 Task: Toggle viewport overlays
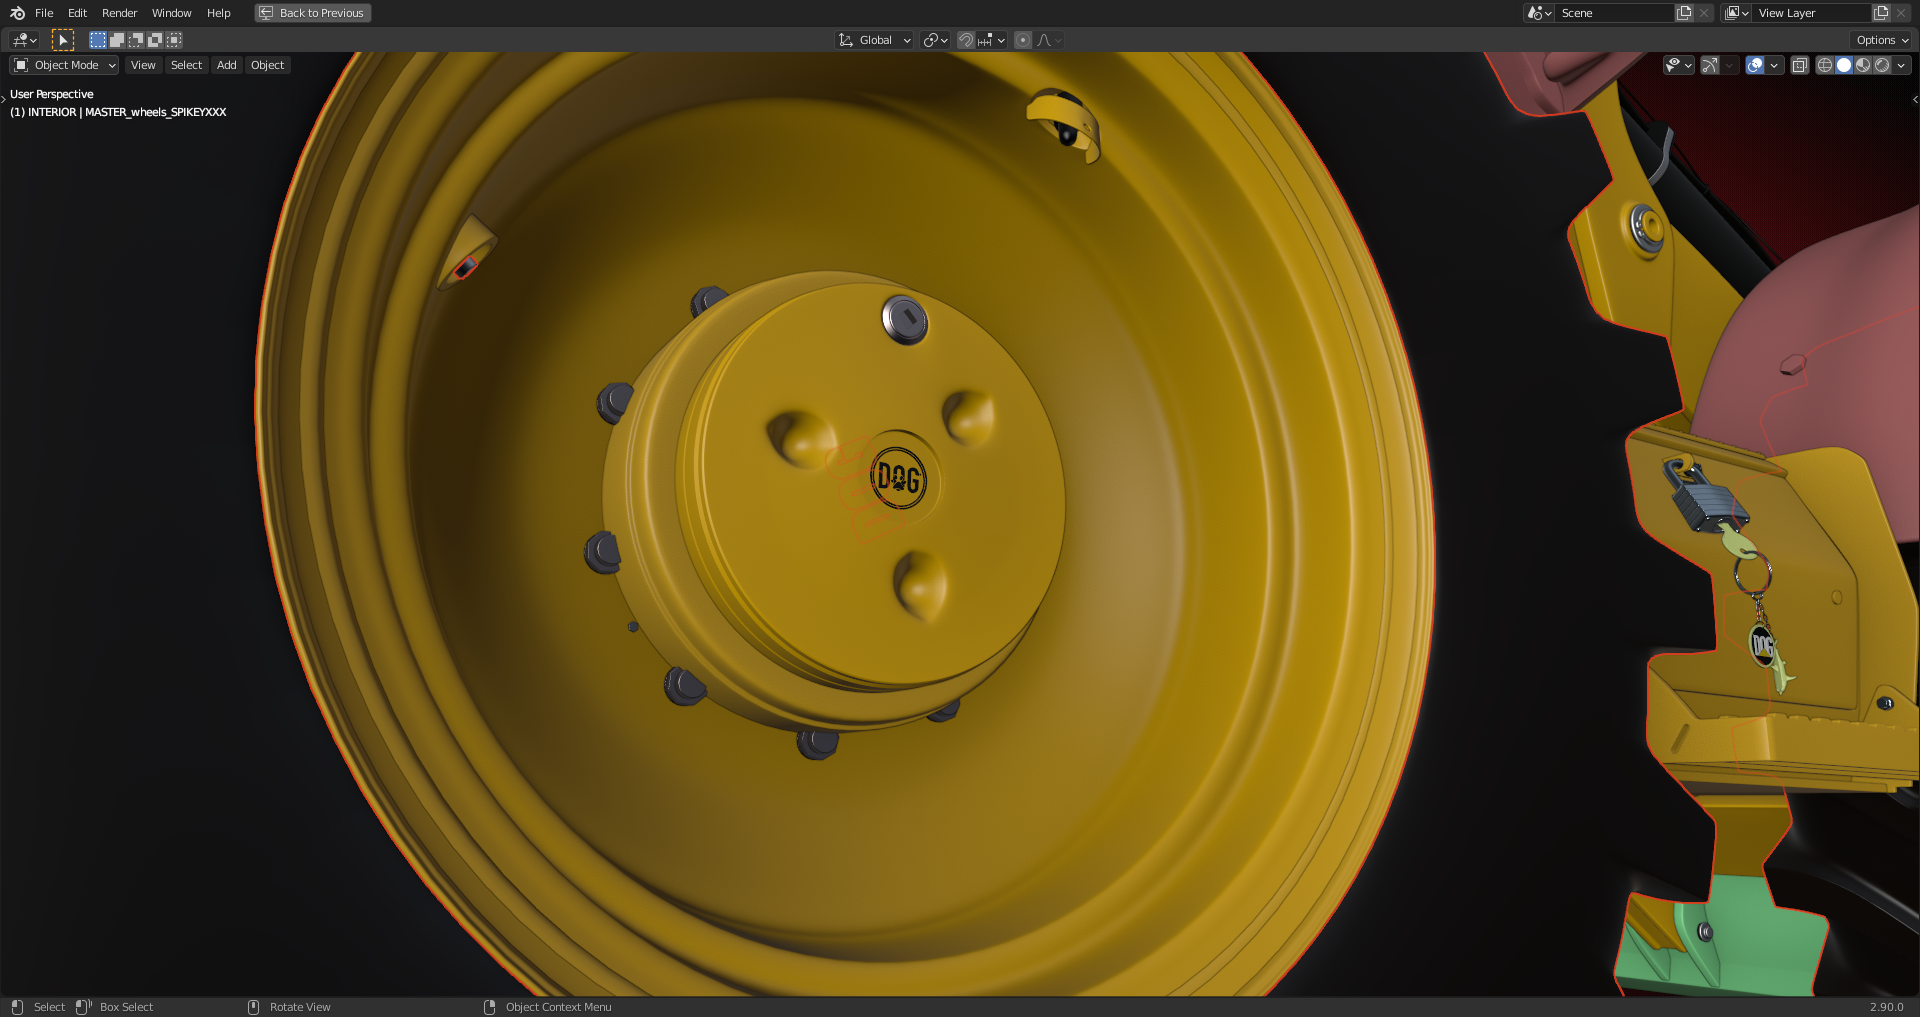[1755, 65]
